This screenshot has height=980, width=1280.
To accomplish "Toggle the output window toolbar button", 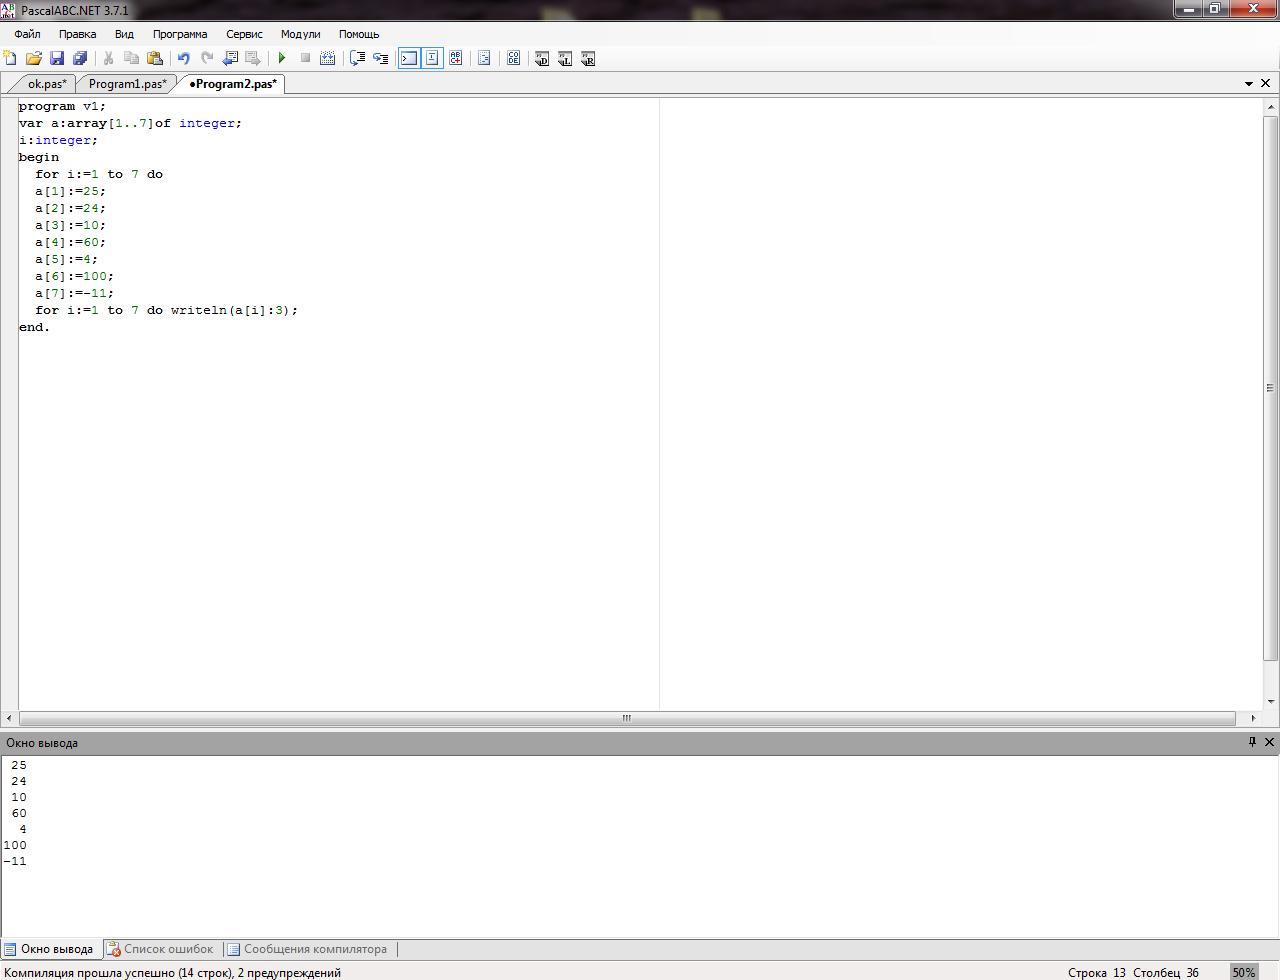I will point(409,58).
